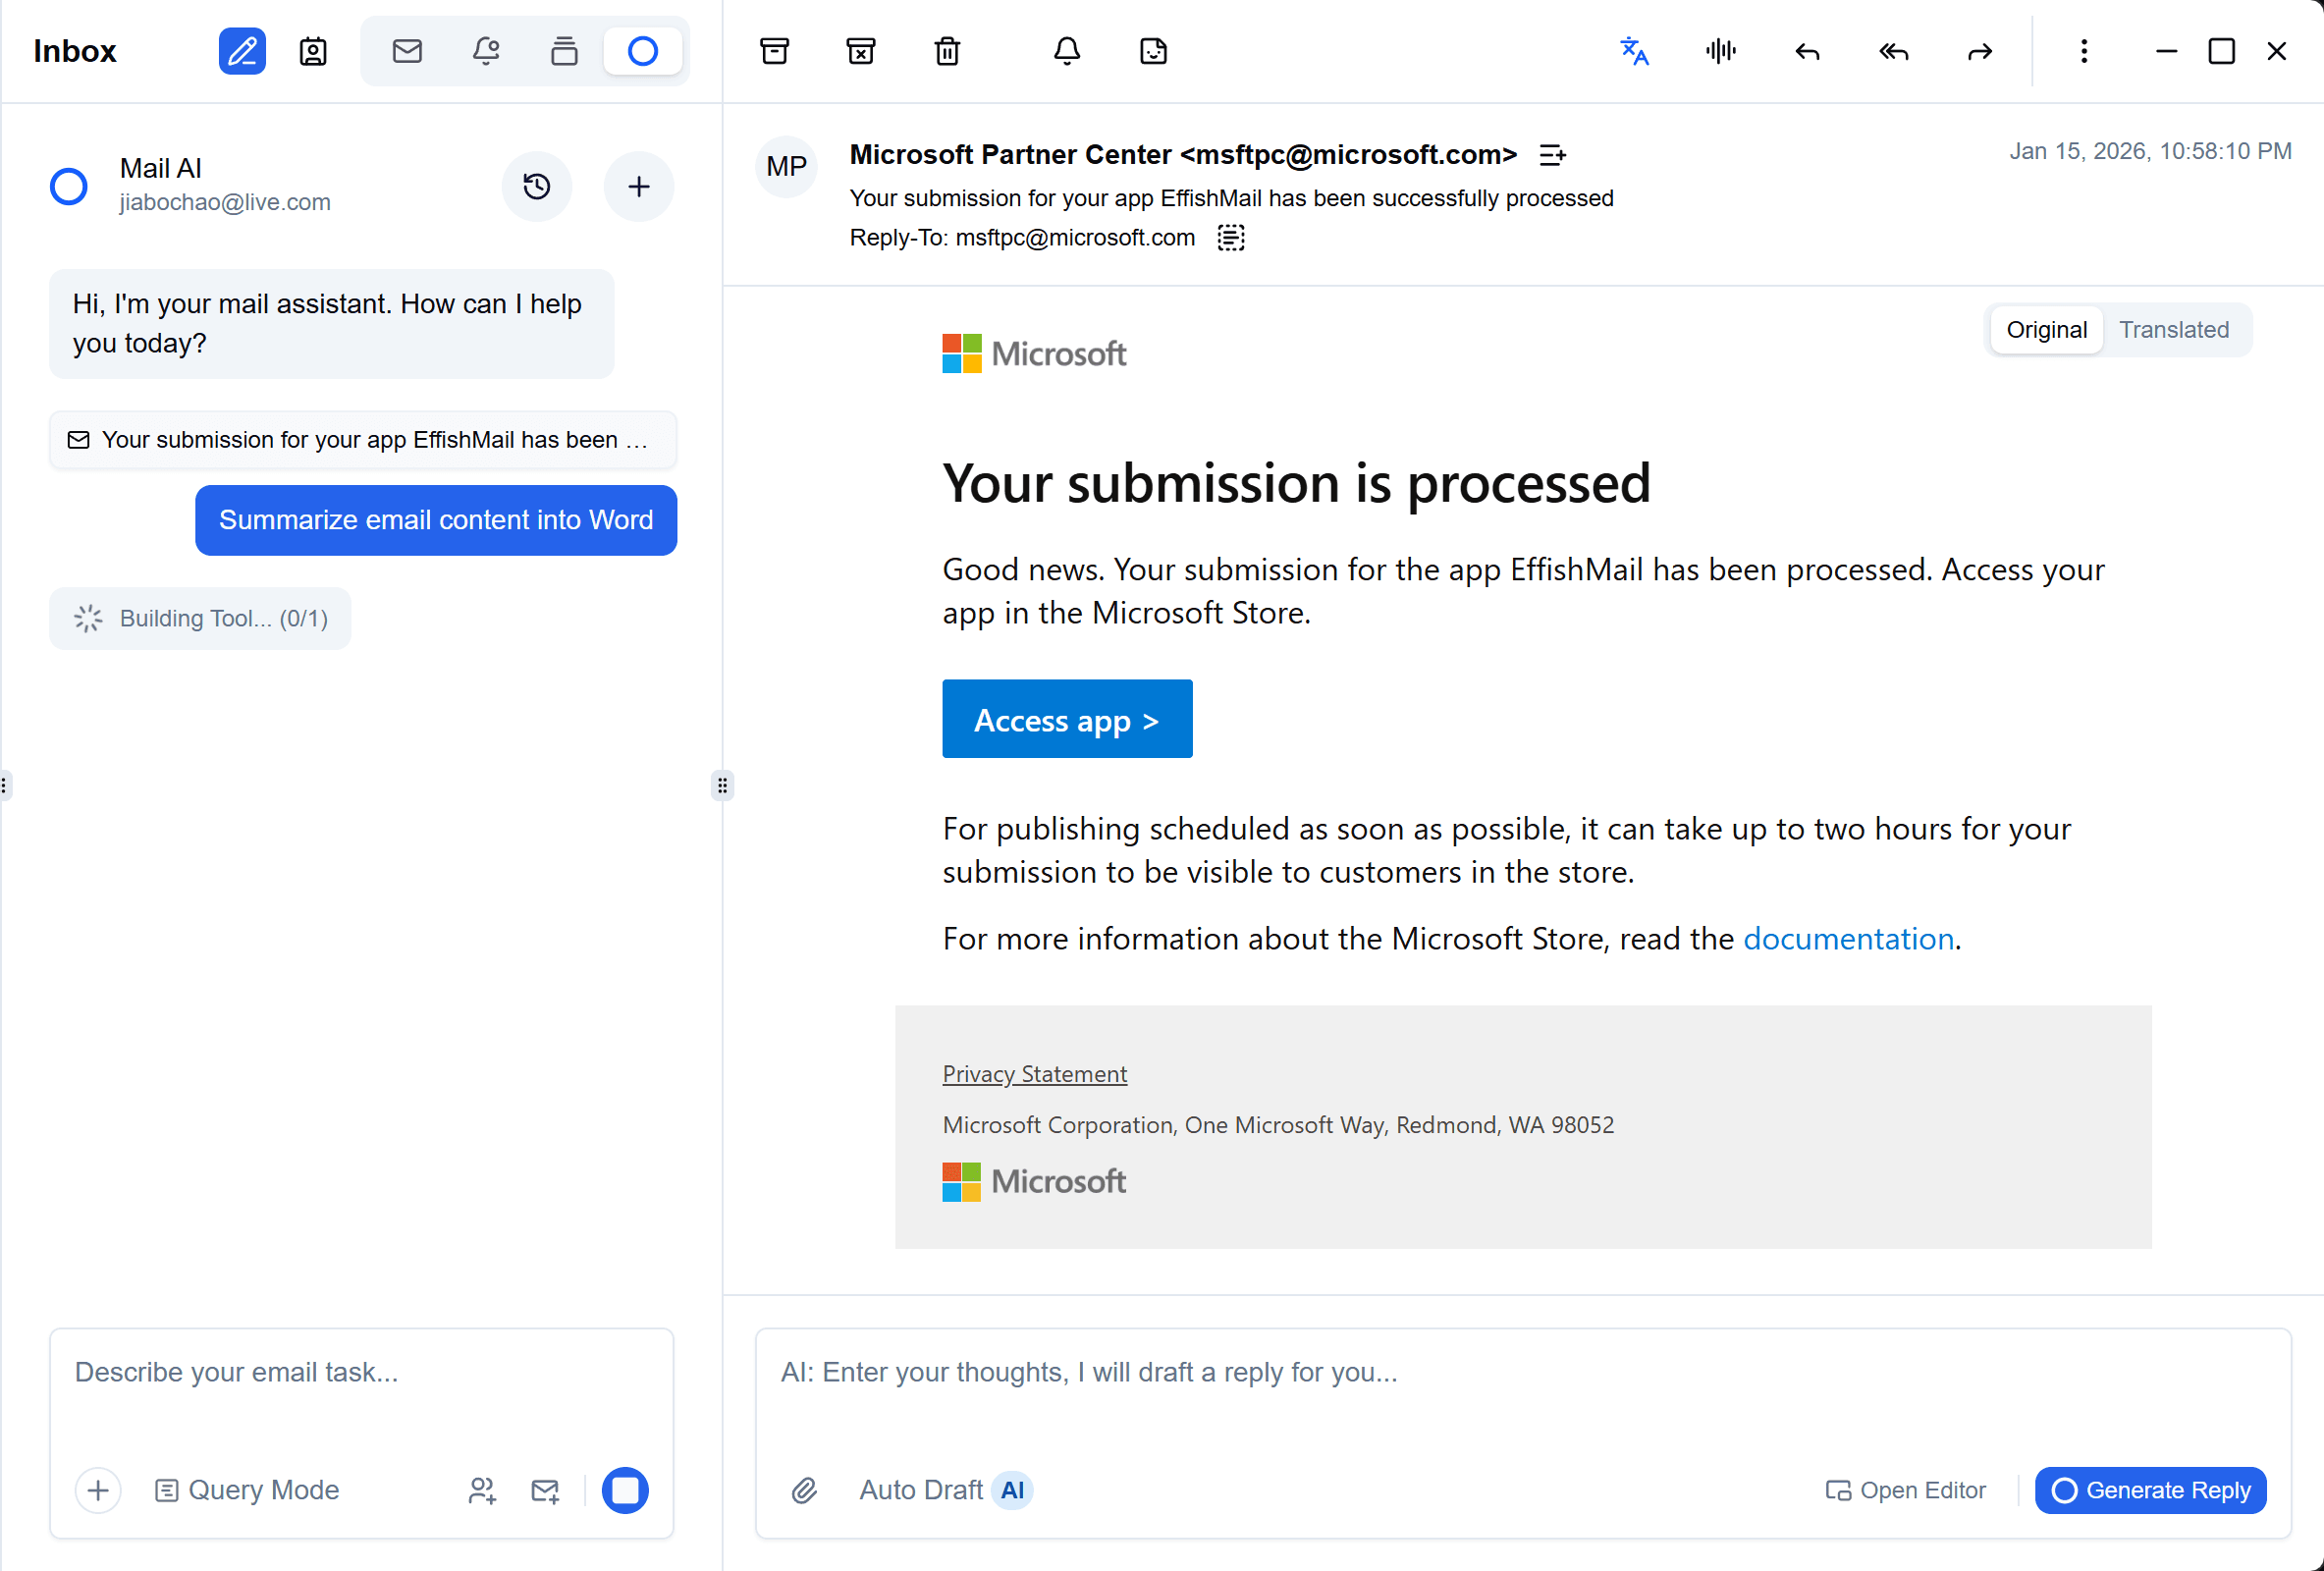Delete this email with the trash icon
2324x1571 pixels.
pos(947,51)
